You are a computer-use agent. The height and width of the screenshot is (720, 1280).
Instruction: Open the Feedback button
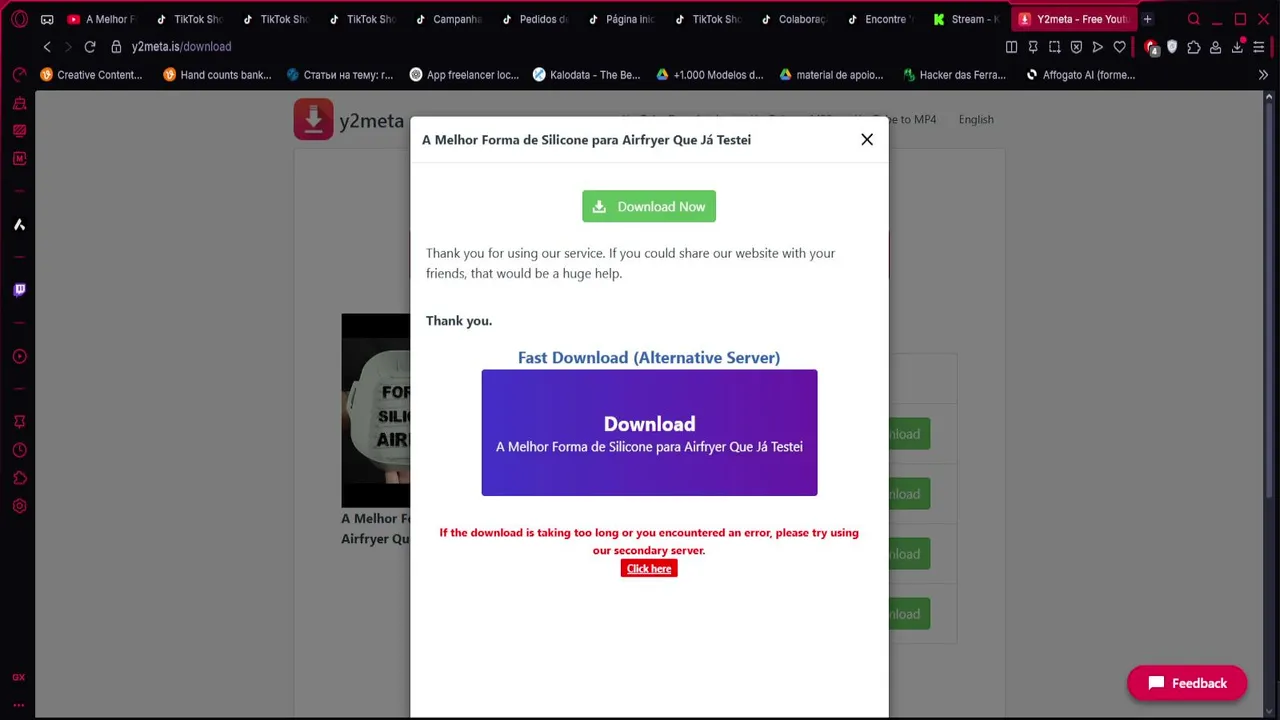tap(1187, 683)
